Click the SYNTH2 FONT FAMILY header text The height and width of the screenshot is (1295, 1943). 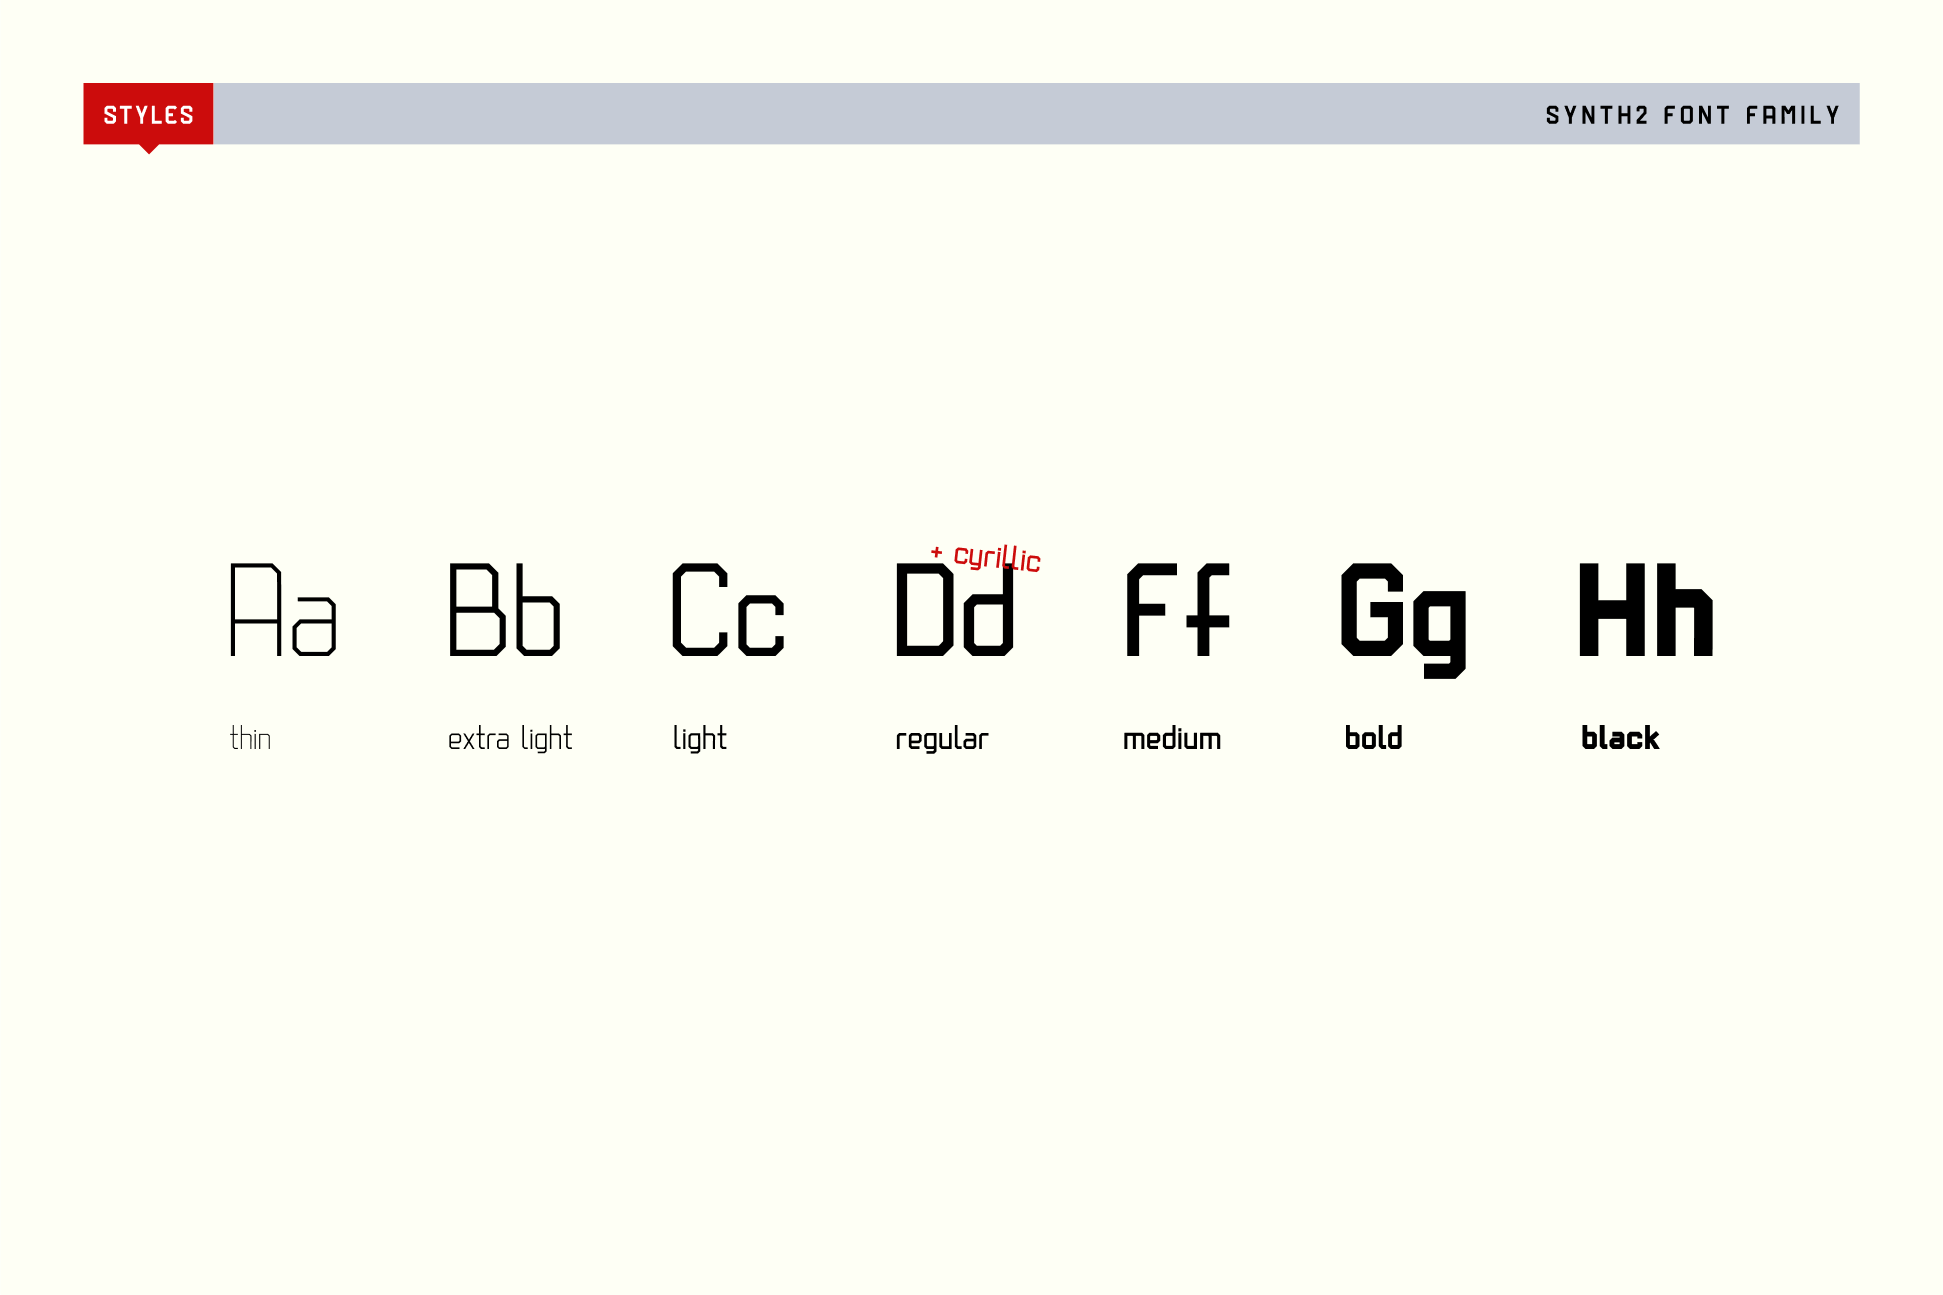(1692, 116)
